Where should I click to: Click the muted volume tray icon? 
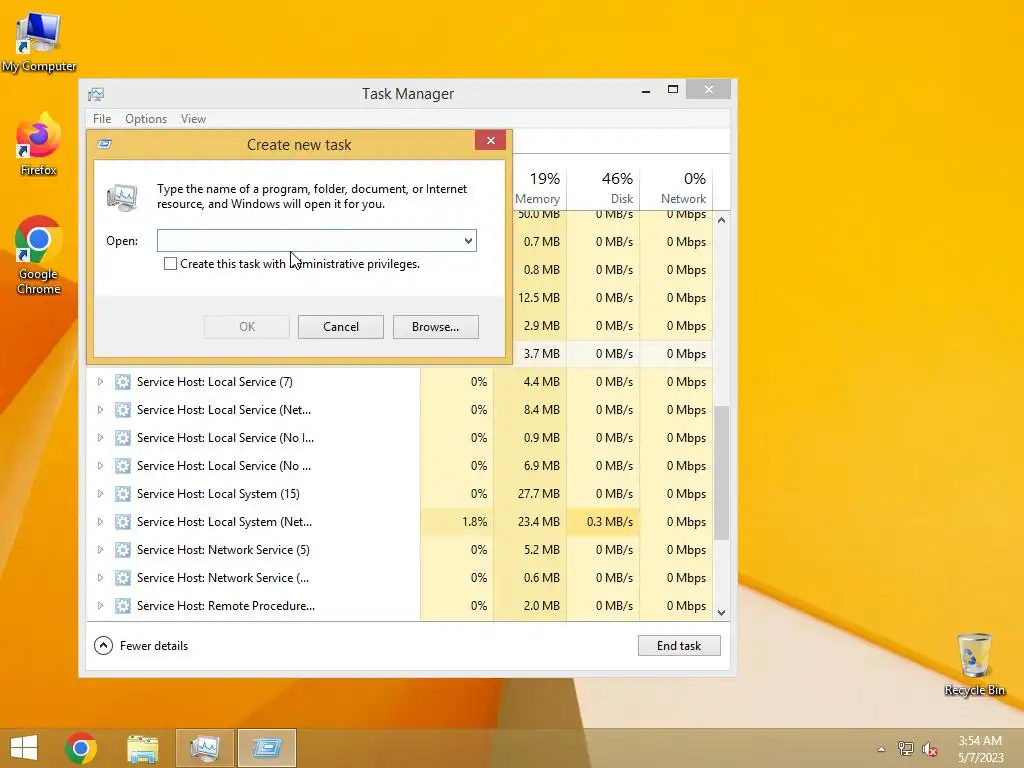pyautogui.click(x=930, y=749)
